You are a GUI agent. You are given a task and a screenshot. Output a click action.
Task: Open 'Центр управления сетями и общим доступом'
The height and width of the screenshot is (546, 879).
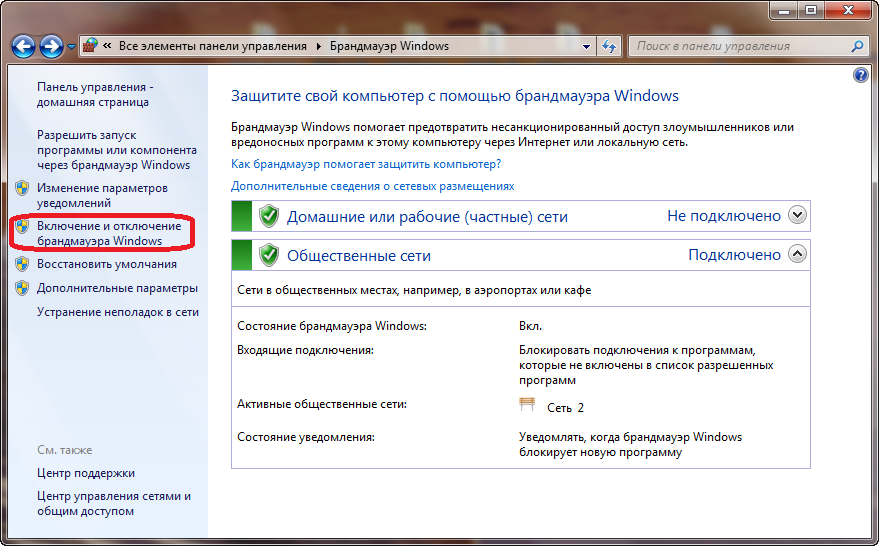point(114,503)
